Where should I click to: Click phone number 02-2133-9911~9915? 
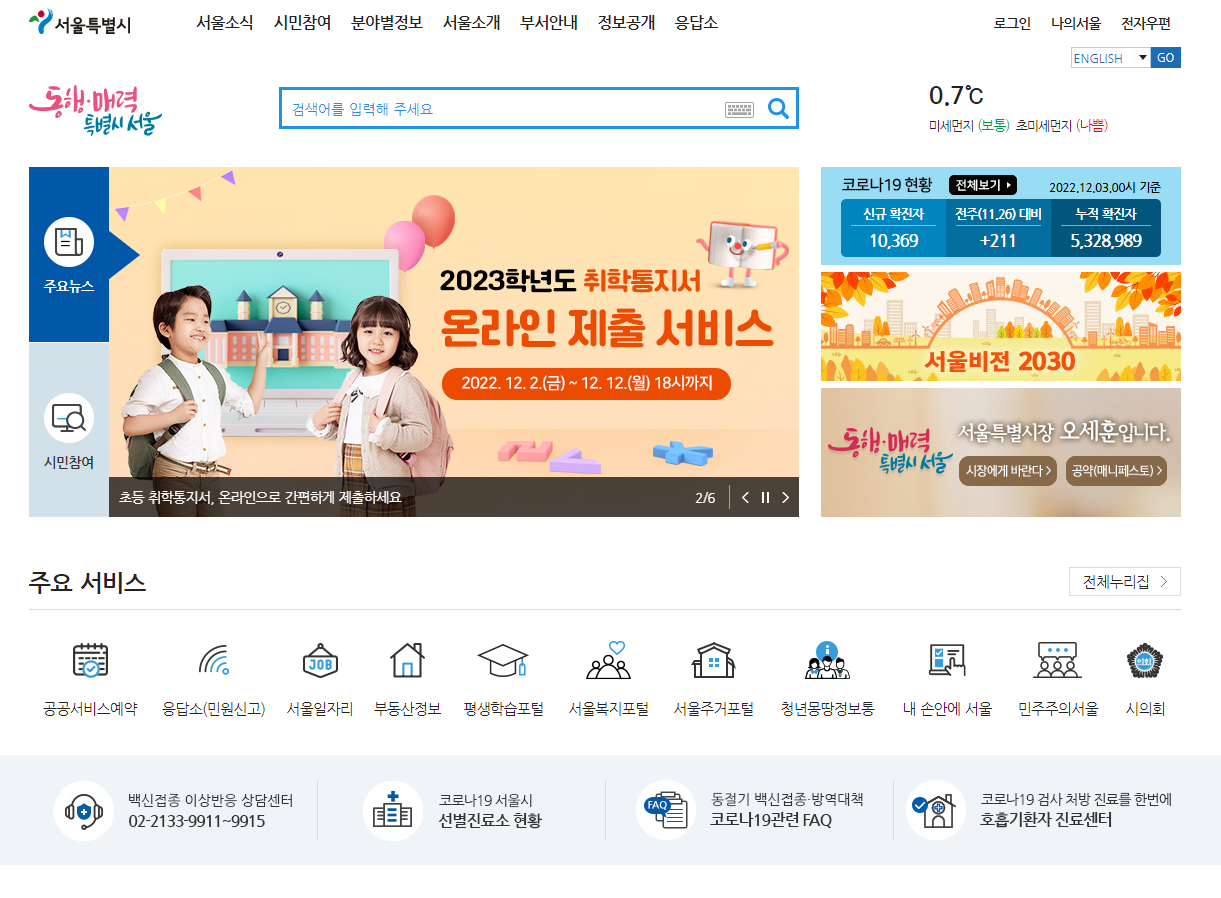(x=197, y=821)
